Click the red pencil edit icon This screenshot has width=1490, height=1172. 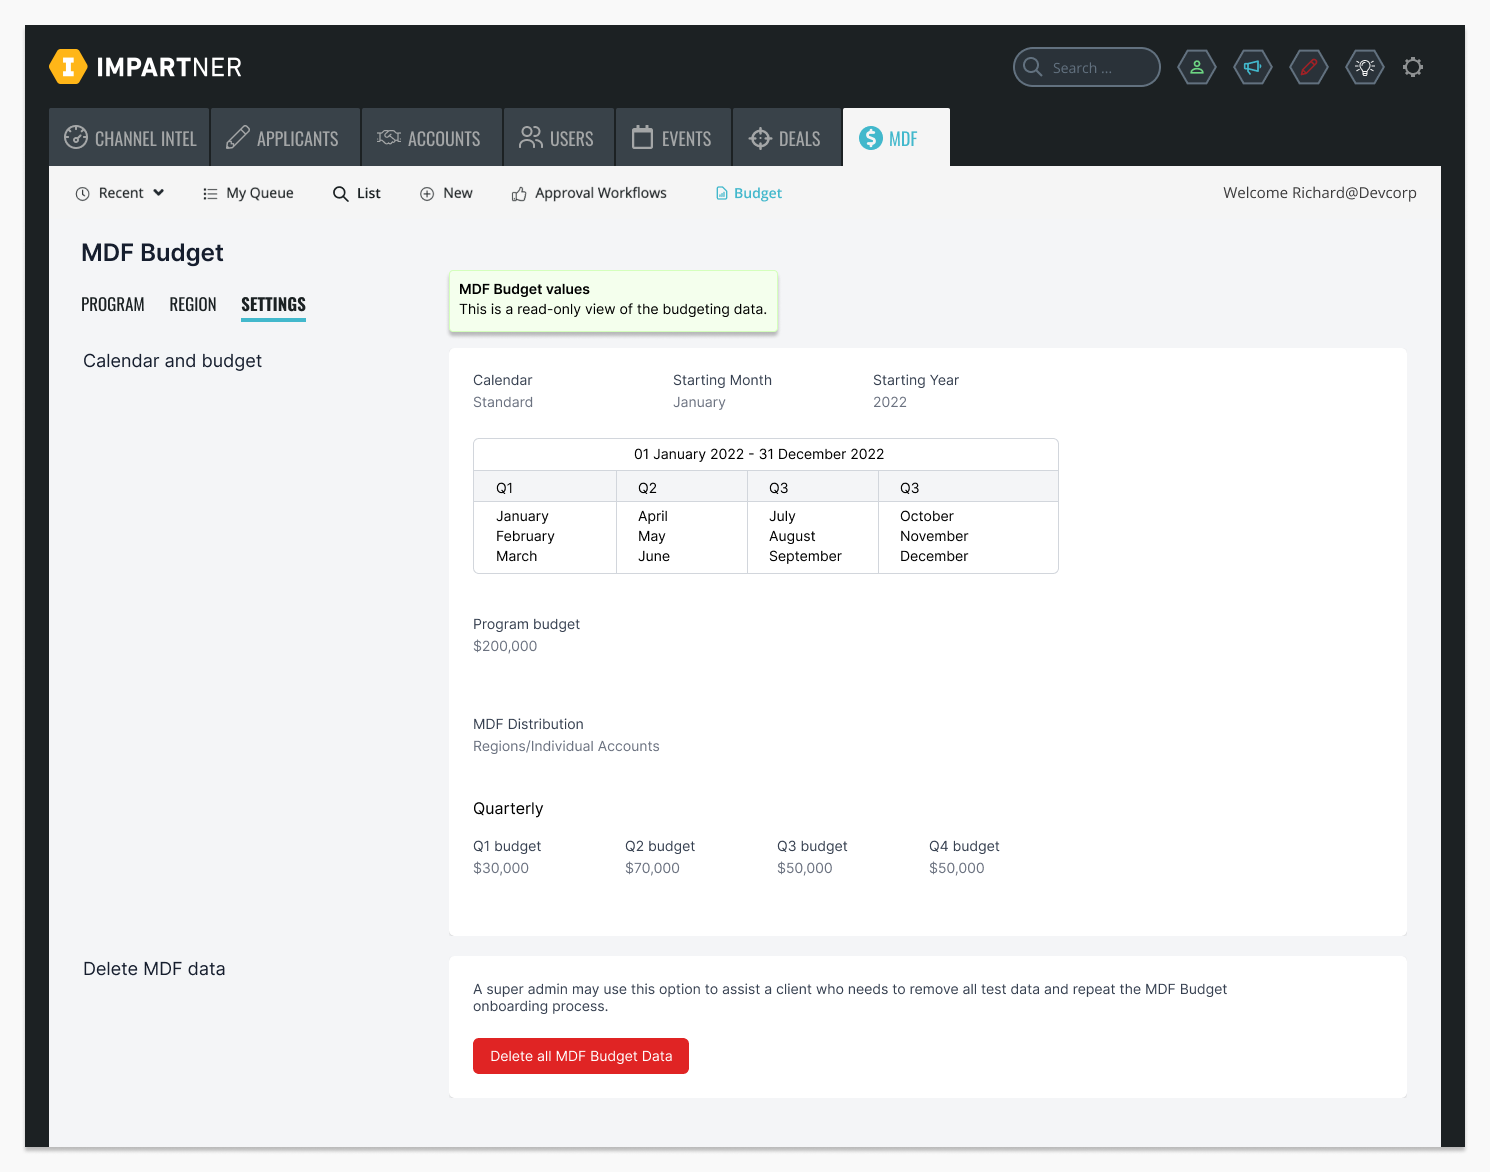pos(1308,67)
